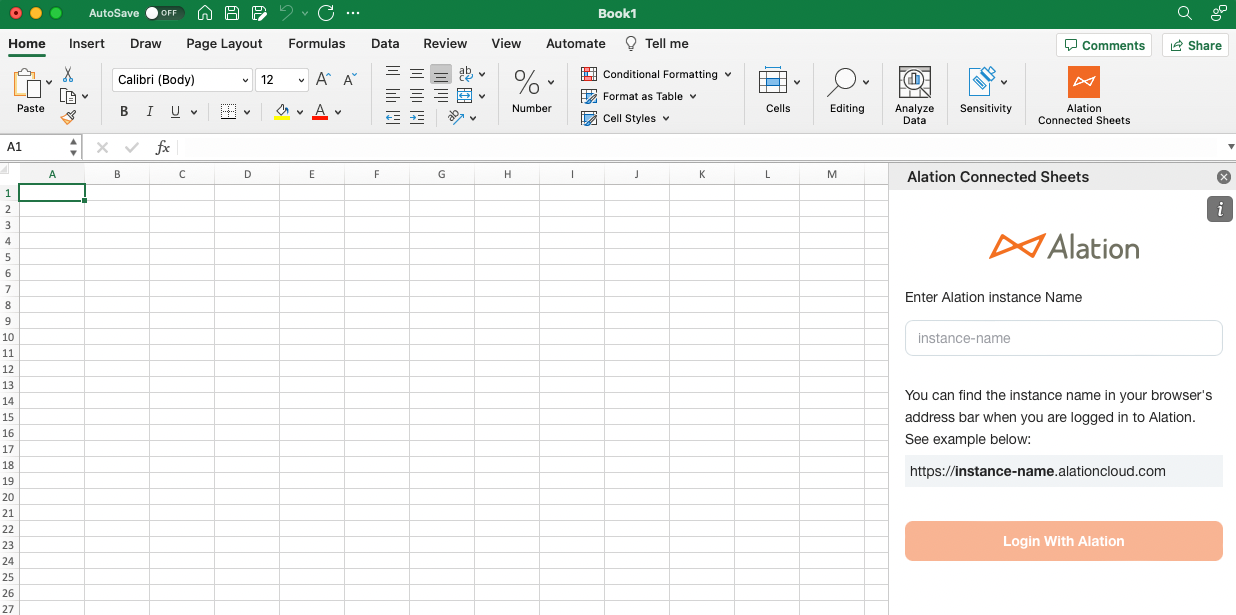Screen dimensions: 1236x615
Task: Apply Italic formatting
Action: pyautogui.click(x=150, y=112)
